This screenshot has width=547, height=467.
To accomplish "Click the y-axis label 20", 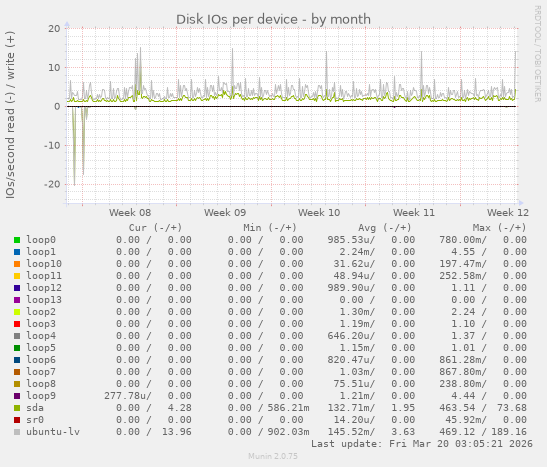I will (x=54, y=29).
